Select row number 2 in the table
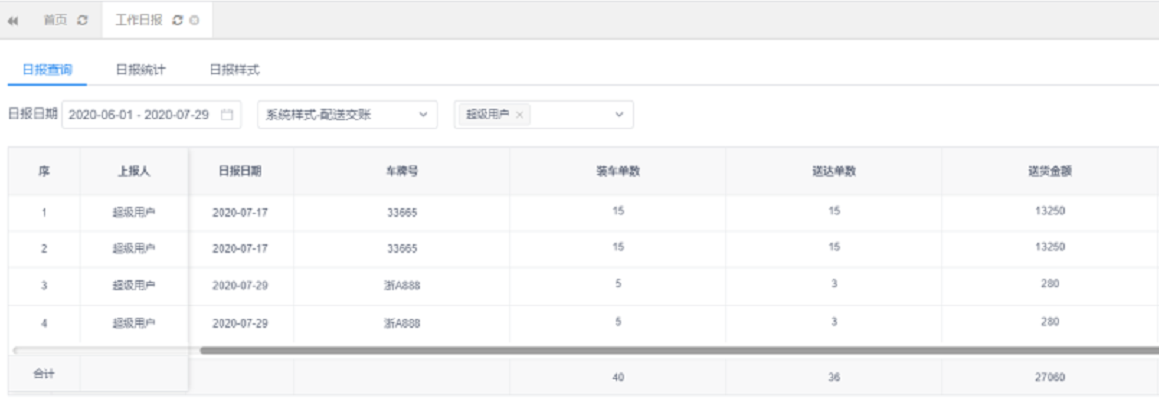The height and width of the screenshot is (398, 1159). tap(44, 249)
